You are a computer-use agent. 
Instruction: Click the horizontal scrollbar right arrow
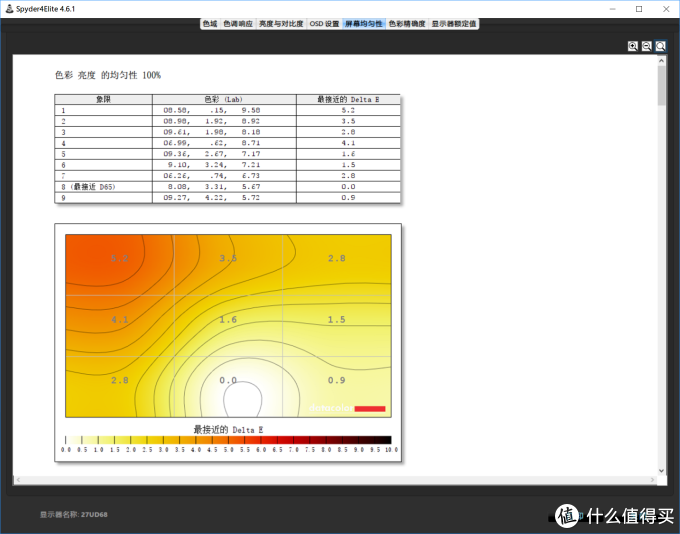(652, 480)
